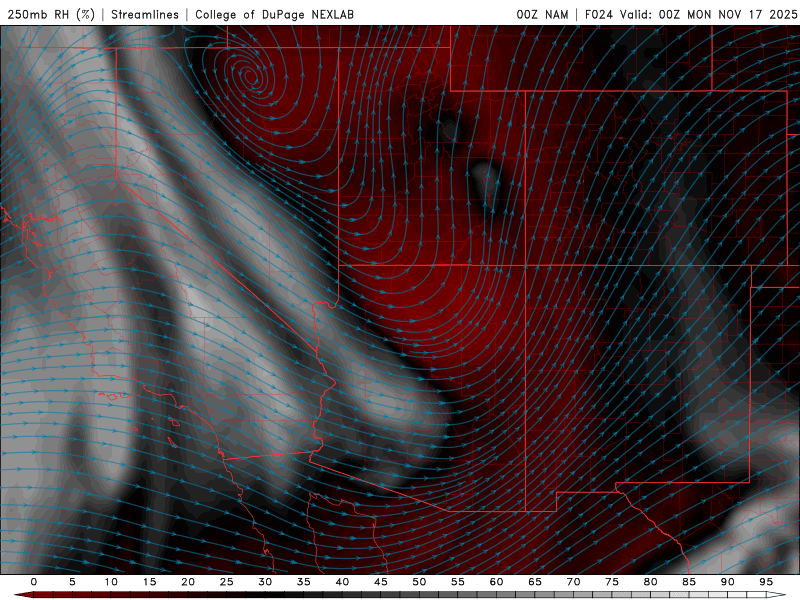Click colorbar label "70"

pos(573,582)
